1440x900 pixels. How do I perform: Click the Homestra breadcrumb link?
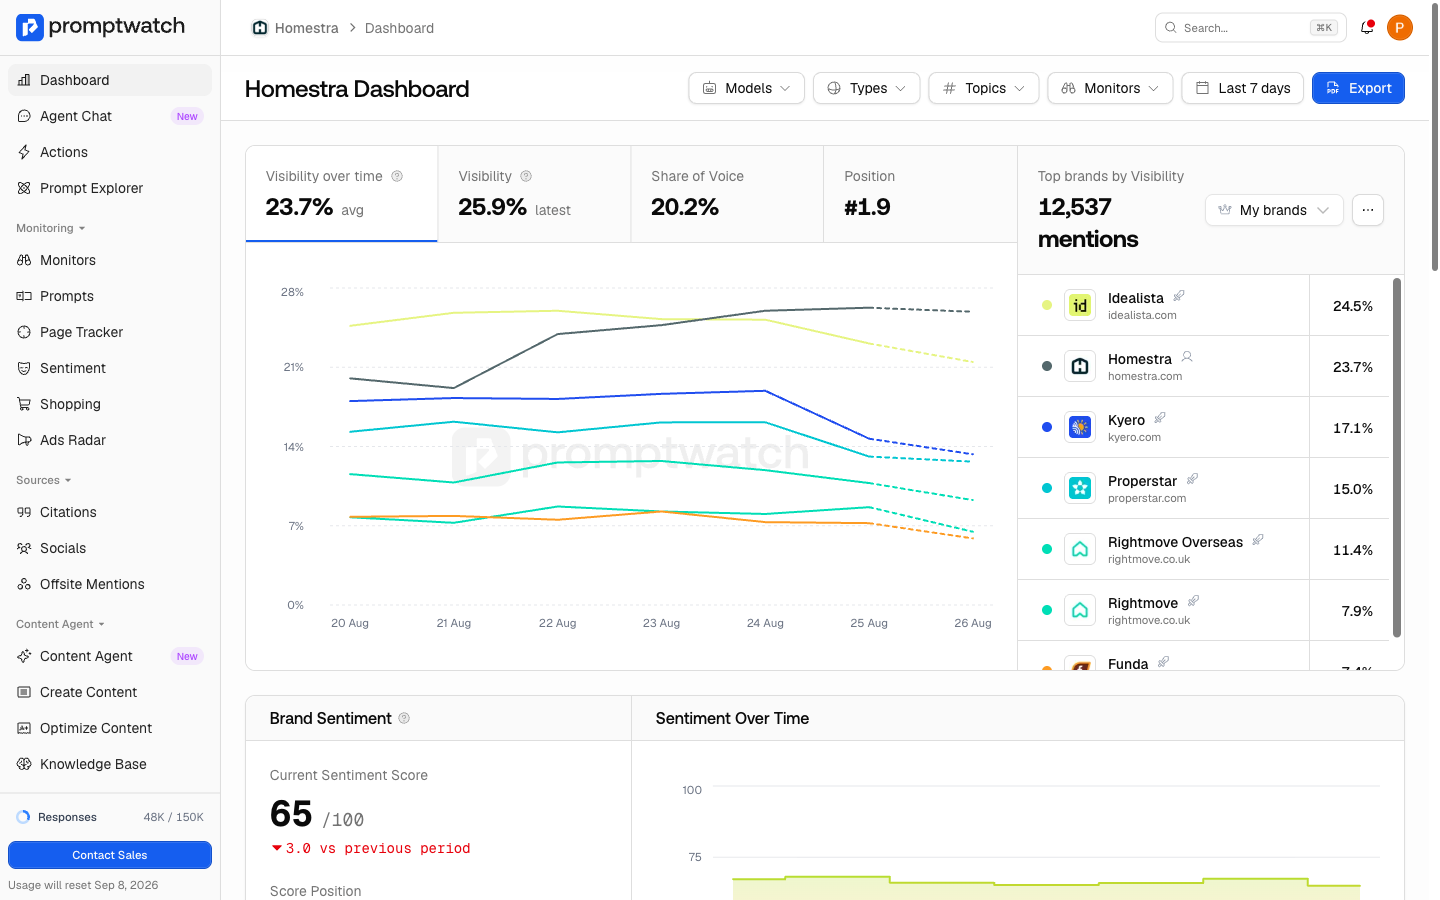[x=306, y=28]
